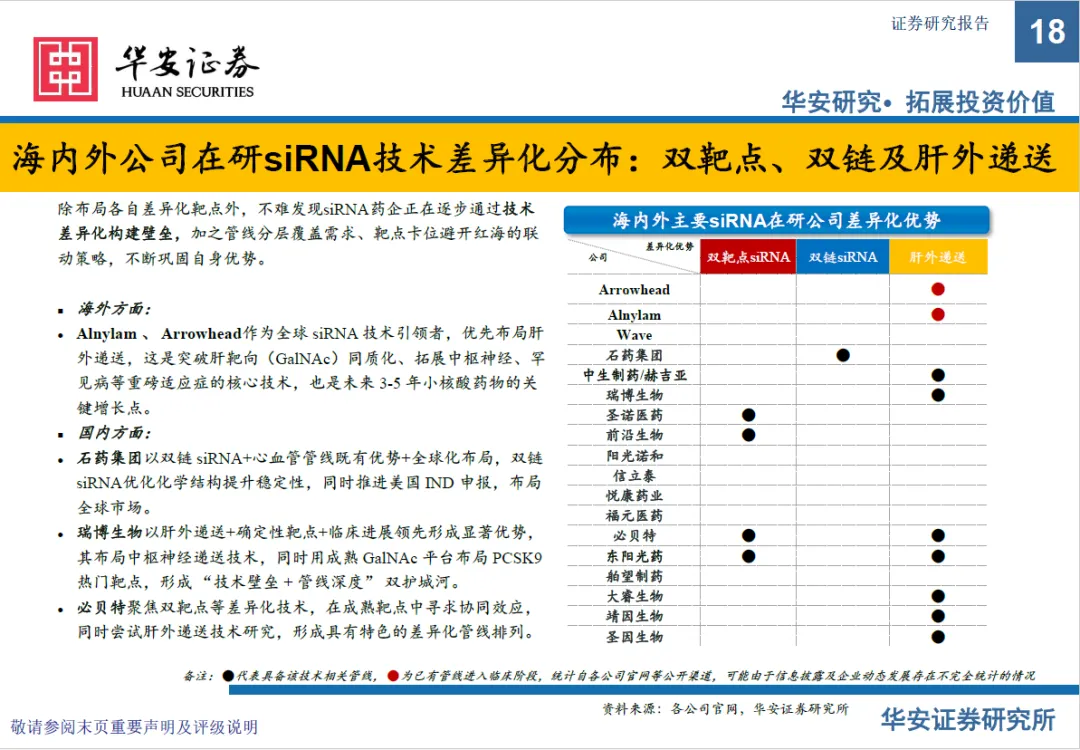Screen dimensions: 1080x750
Task: Select the 阳光诺和 row label
Action: [634, 456]
